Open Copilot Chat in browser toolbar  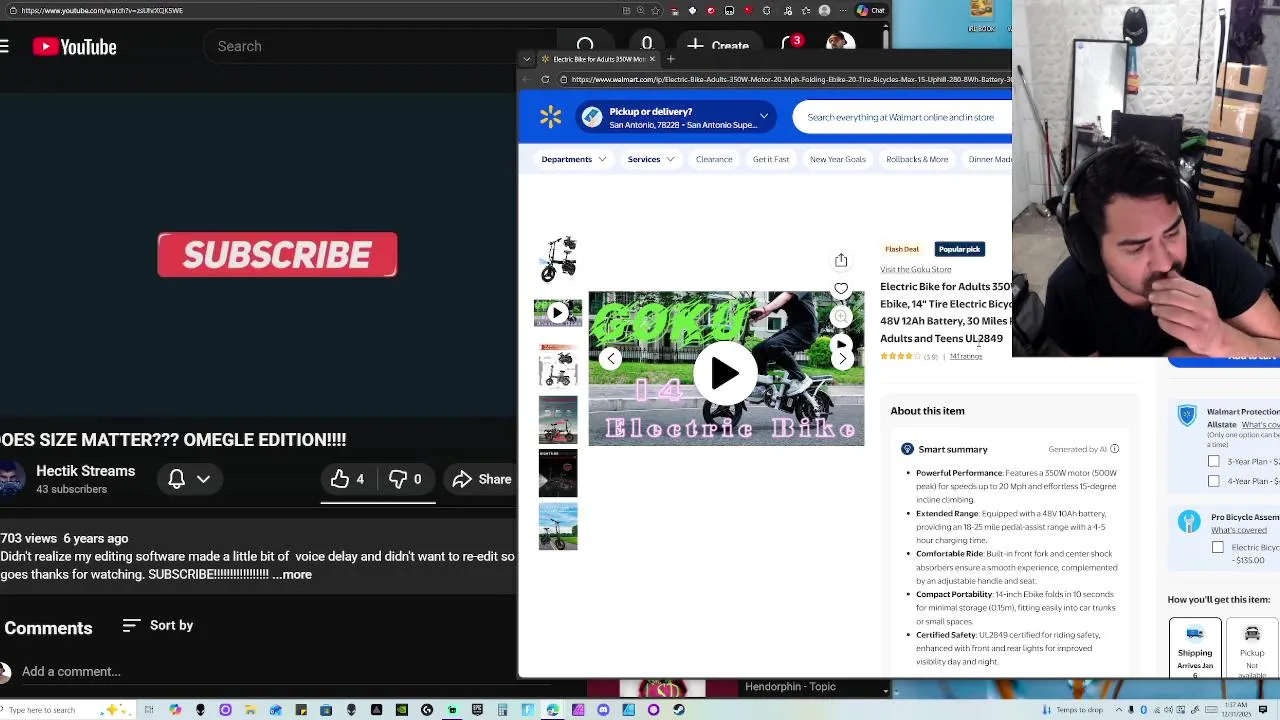(870, 11)
